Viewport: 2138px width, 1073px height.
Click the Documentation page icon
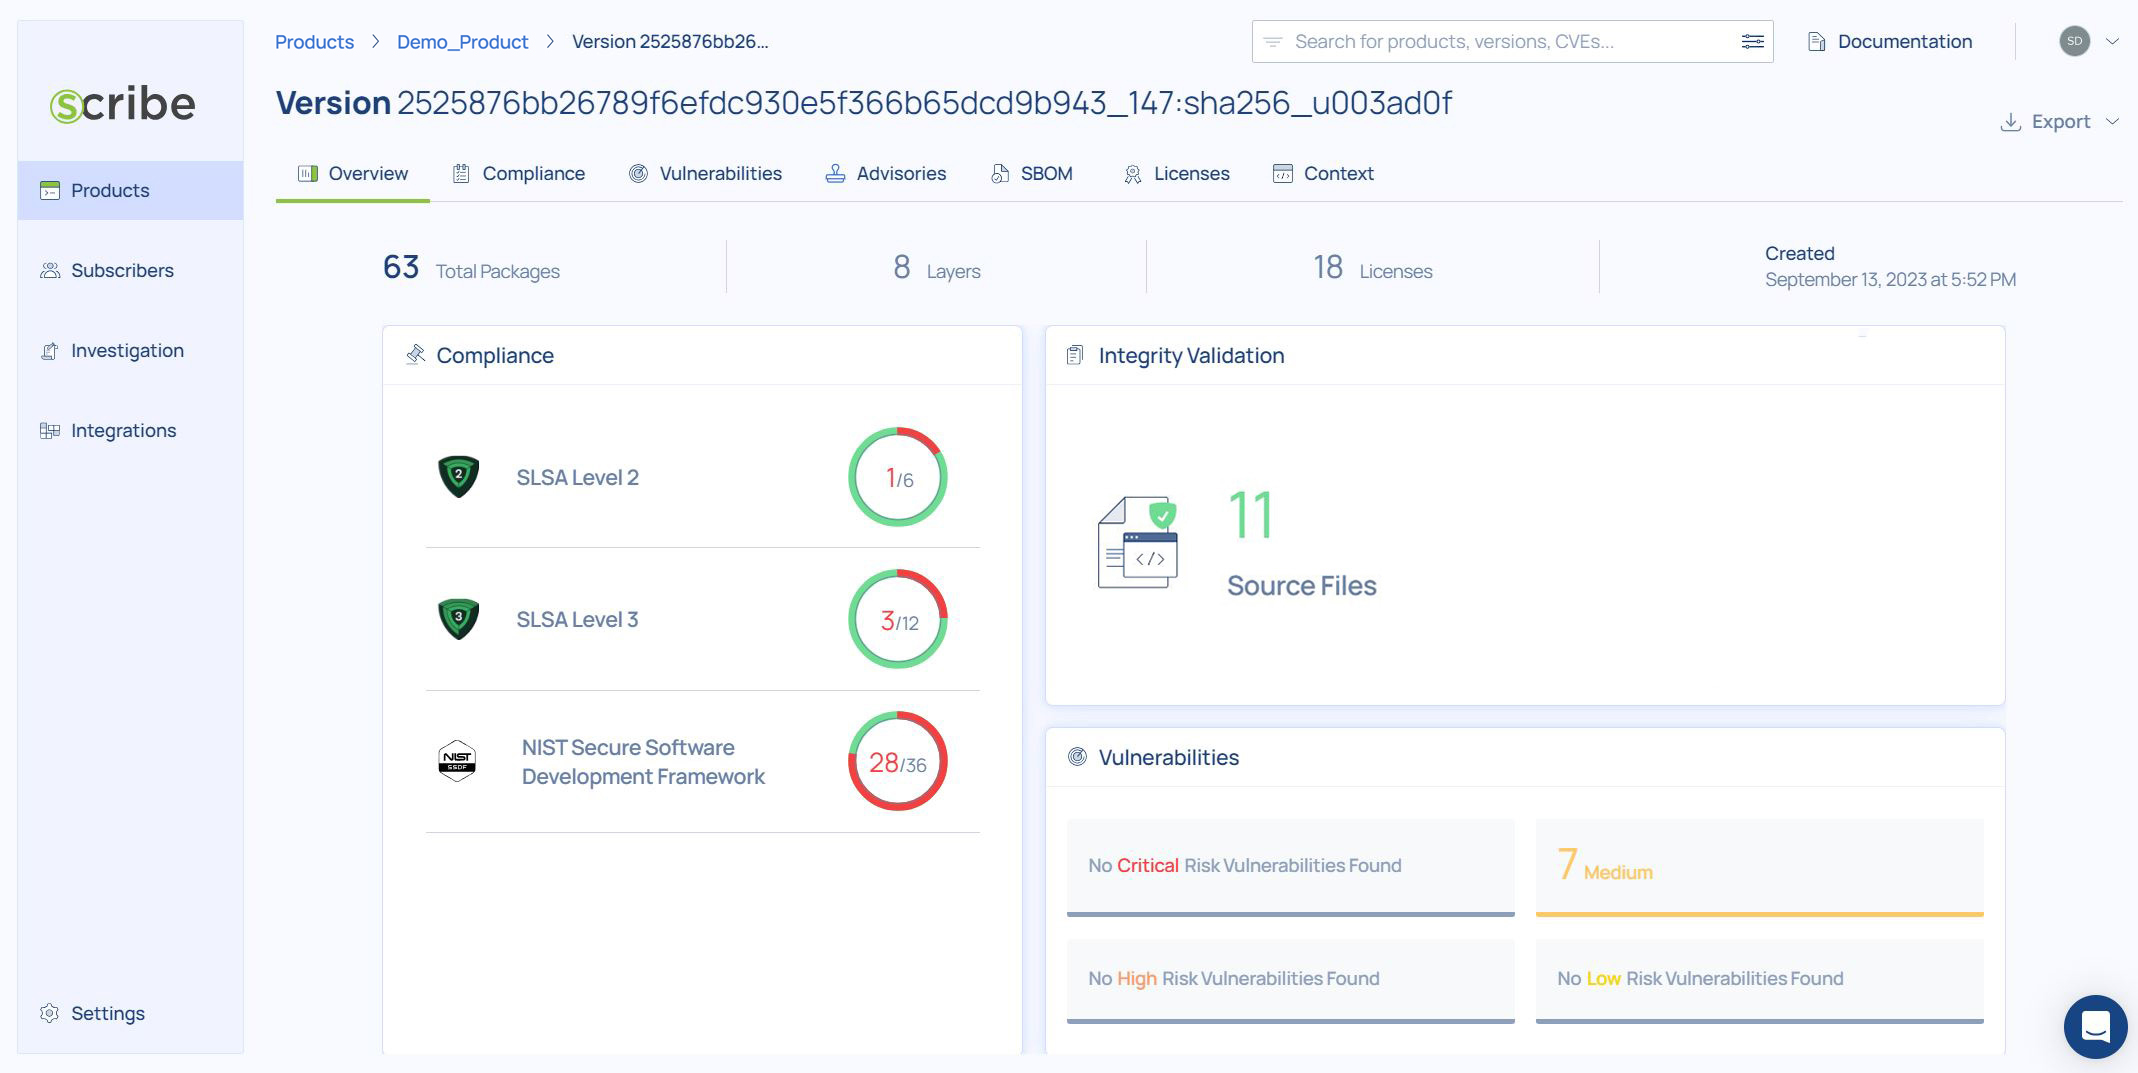1817,41
